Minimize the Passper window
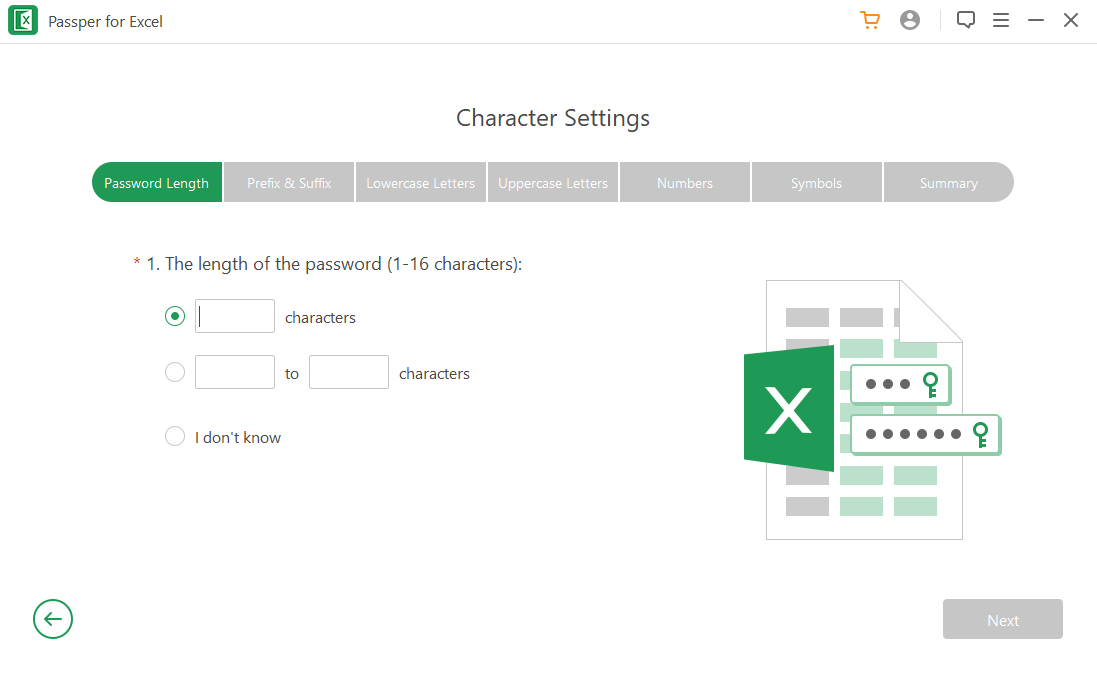 coord(1036,20)
